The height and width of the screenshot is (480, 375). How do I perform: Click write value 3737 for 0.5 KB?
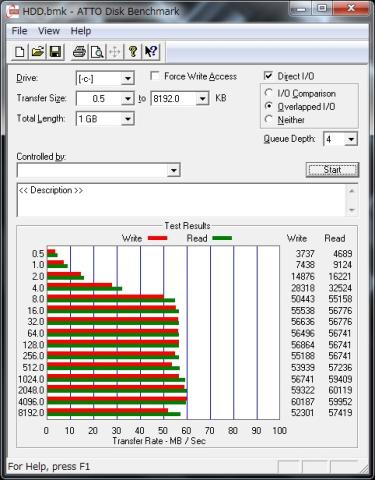(305, 254)
